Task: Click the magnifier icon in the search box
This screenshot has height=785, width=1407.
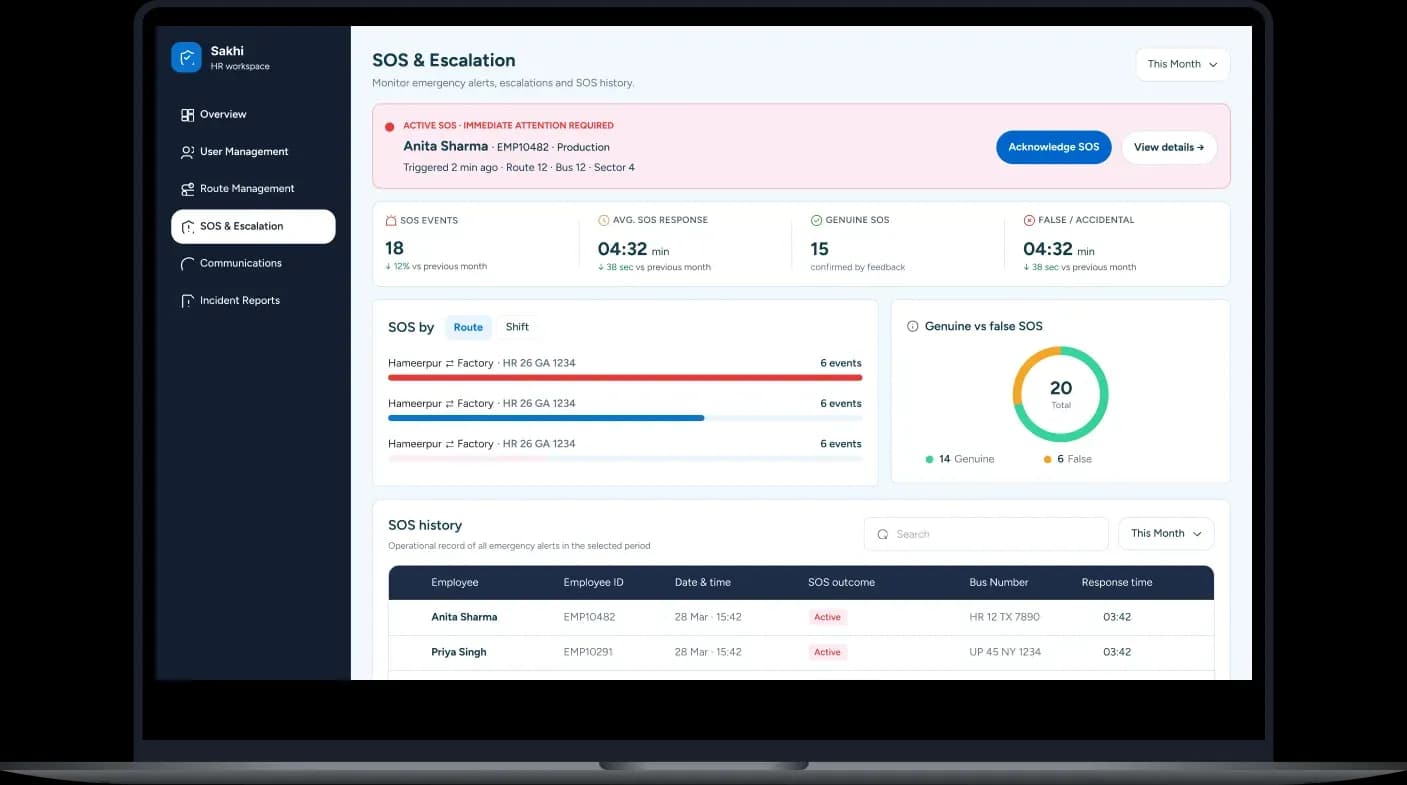Action: (x=883, y=534)
